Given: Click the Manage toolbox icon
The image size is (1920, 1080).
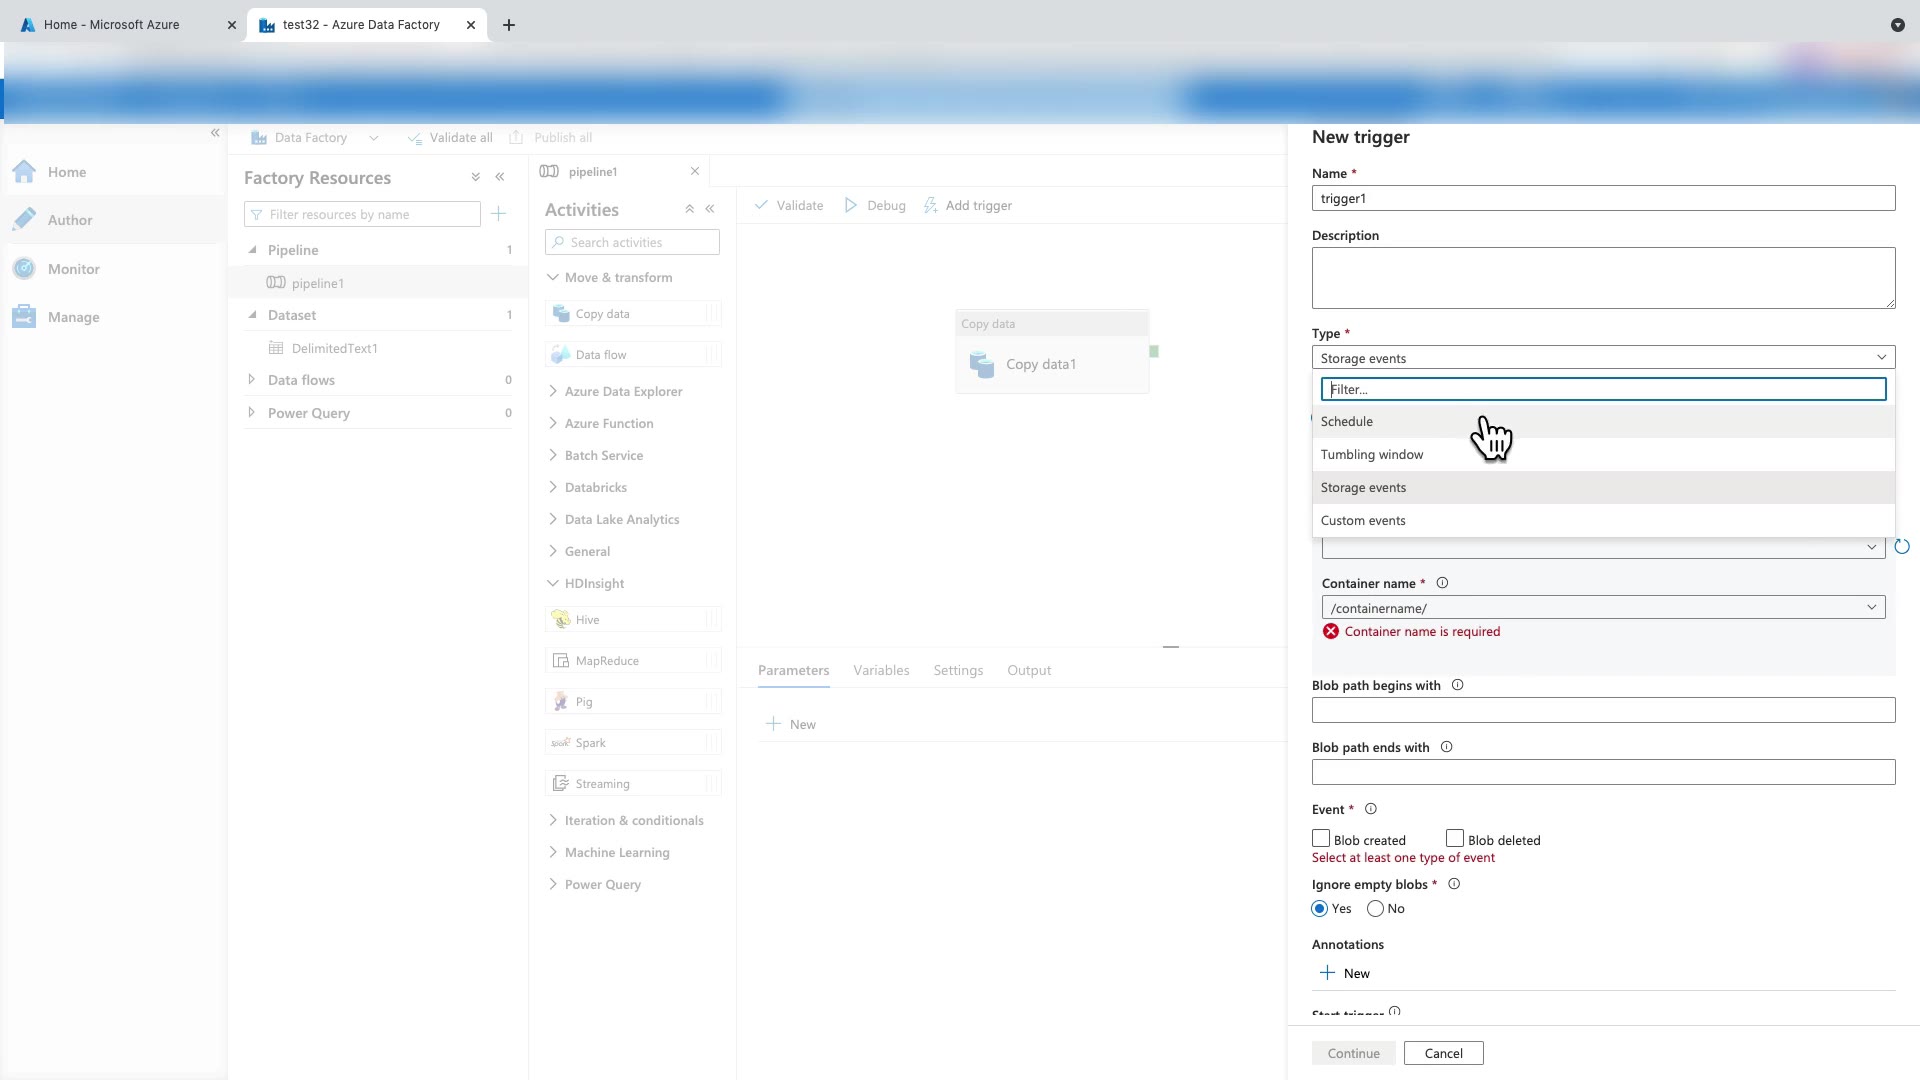Looking at the screenshot, I should [x=24, y=317].
